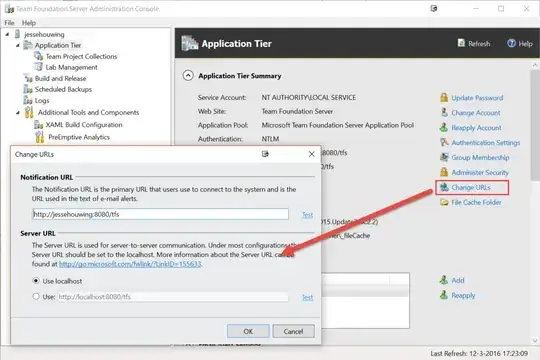This screenshot has height=360, width=540.
Task: Click the disabled Server URL input field
Action: 173,297
